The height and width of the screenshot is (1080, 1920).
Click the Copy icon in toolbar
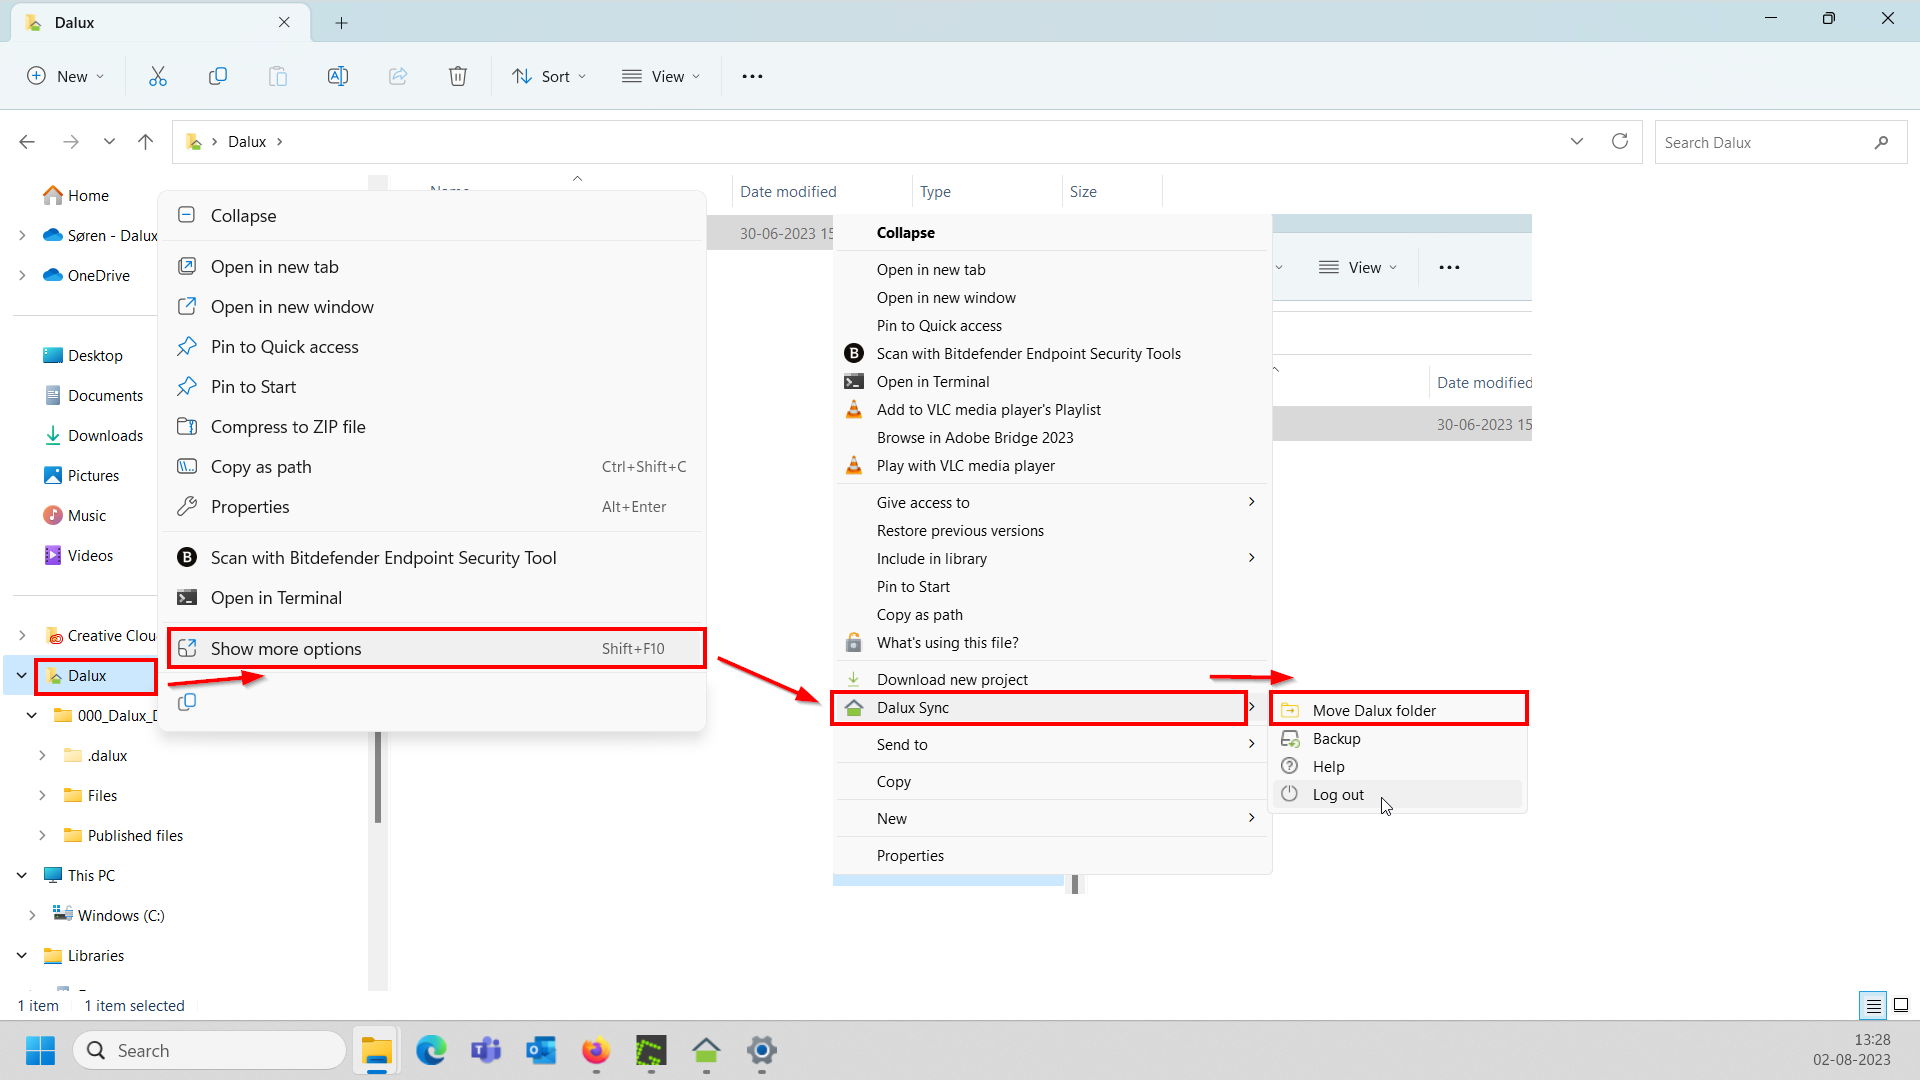tap(217, 76)
